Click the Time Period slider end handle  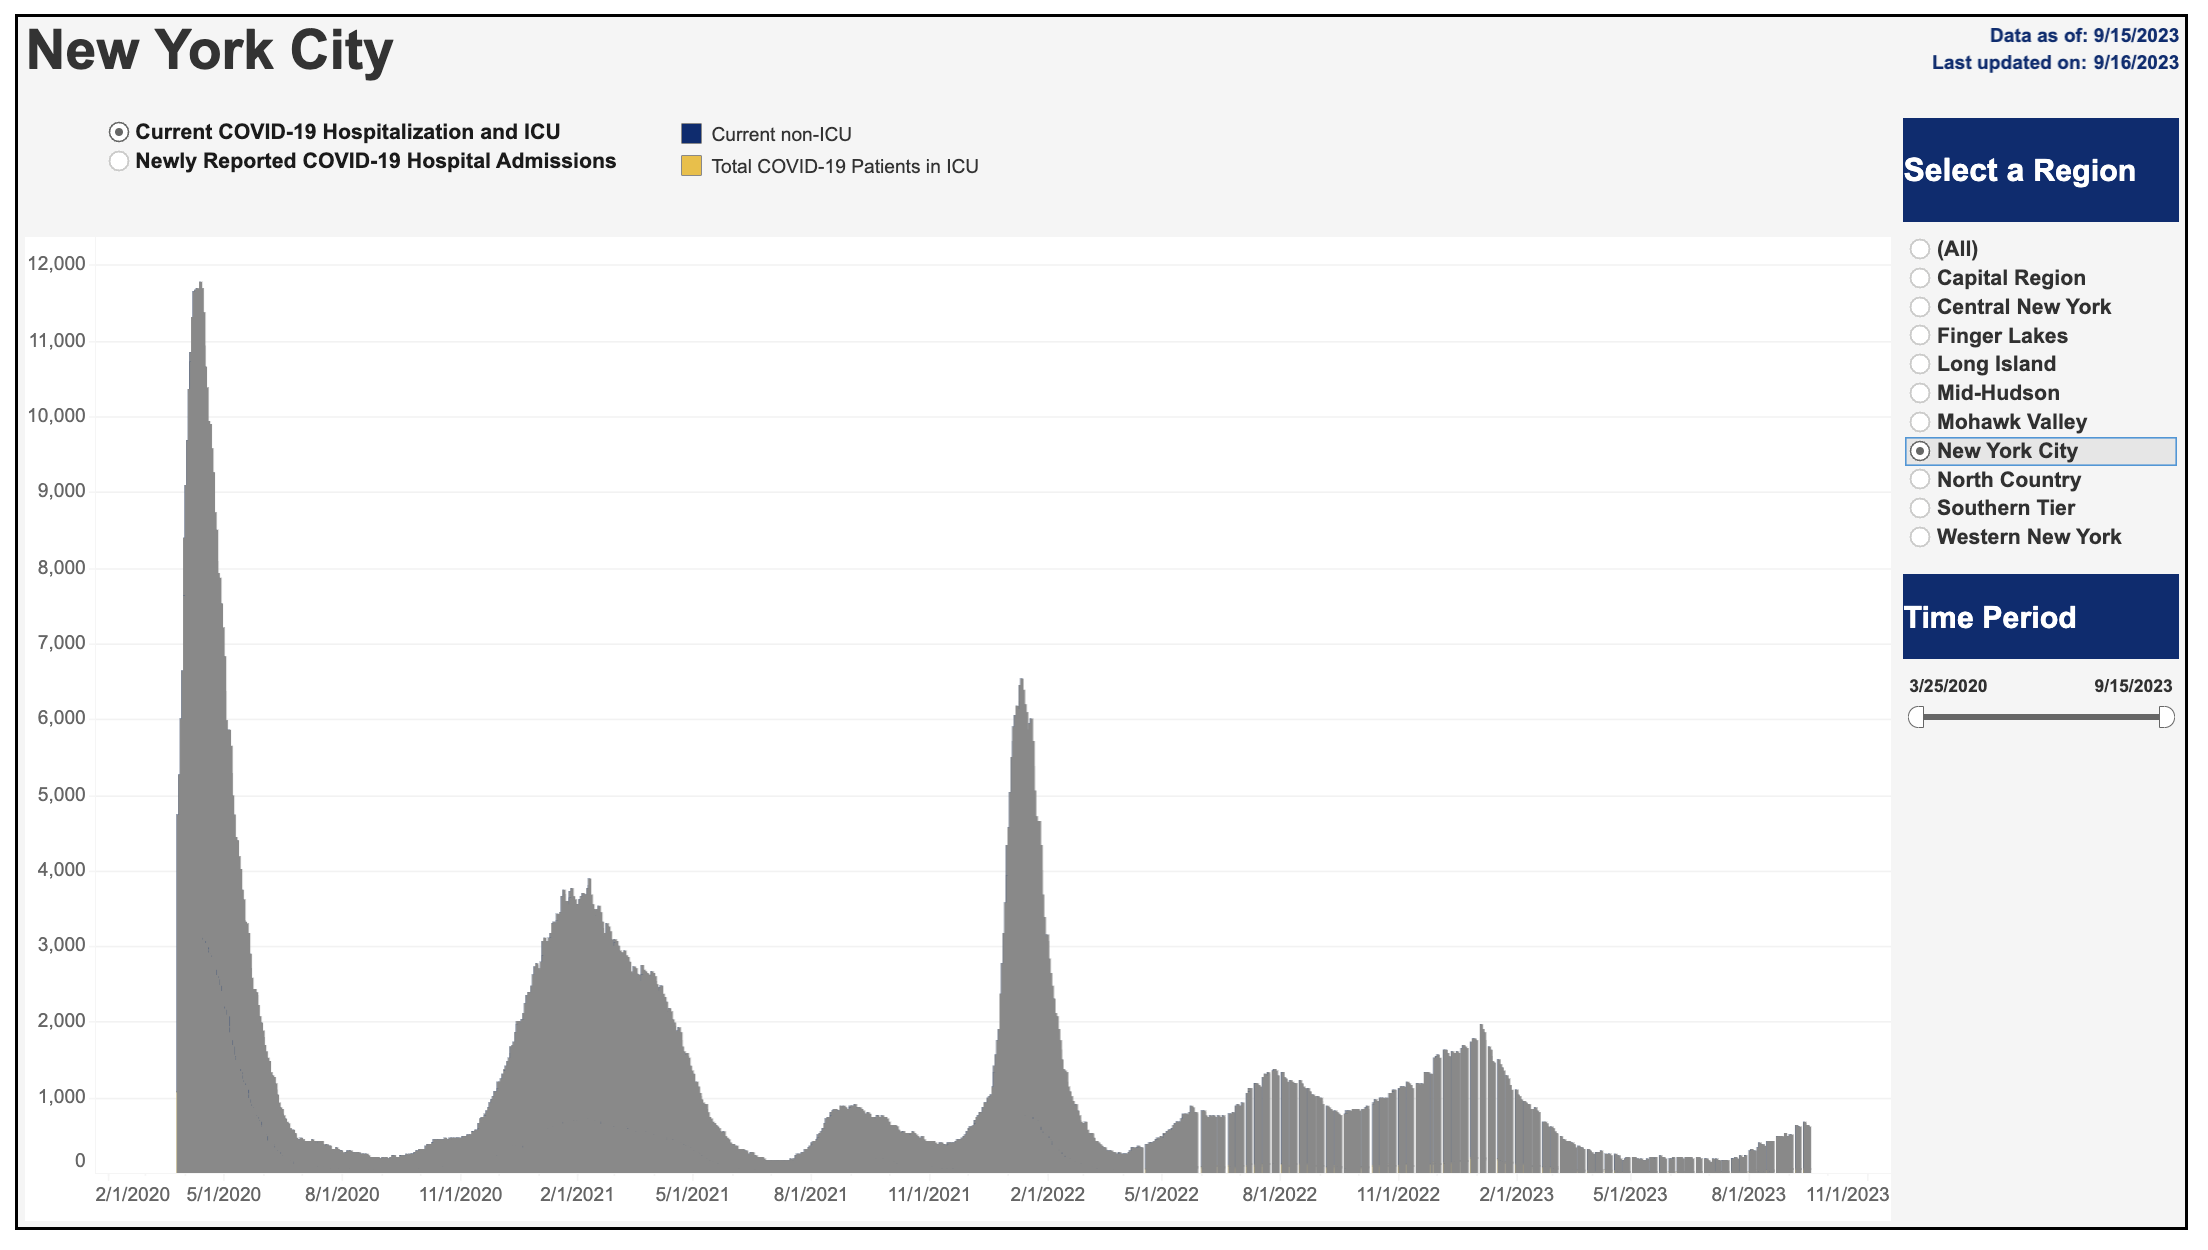2166,717
